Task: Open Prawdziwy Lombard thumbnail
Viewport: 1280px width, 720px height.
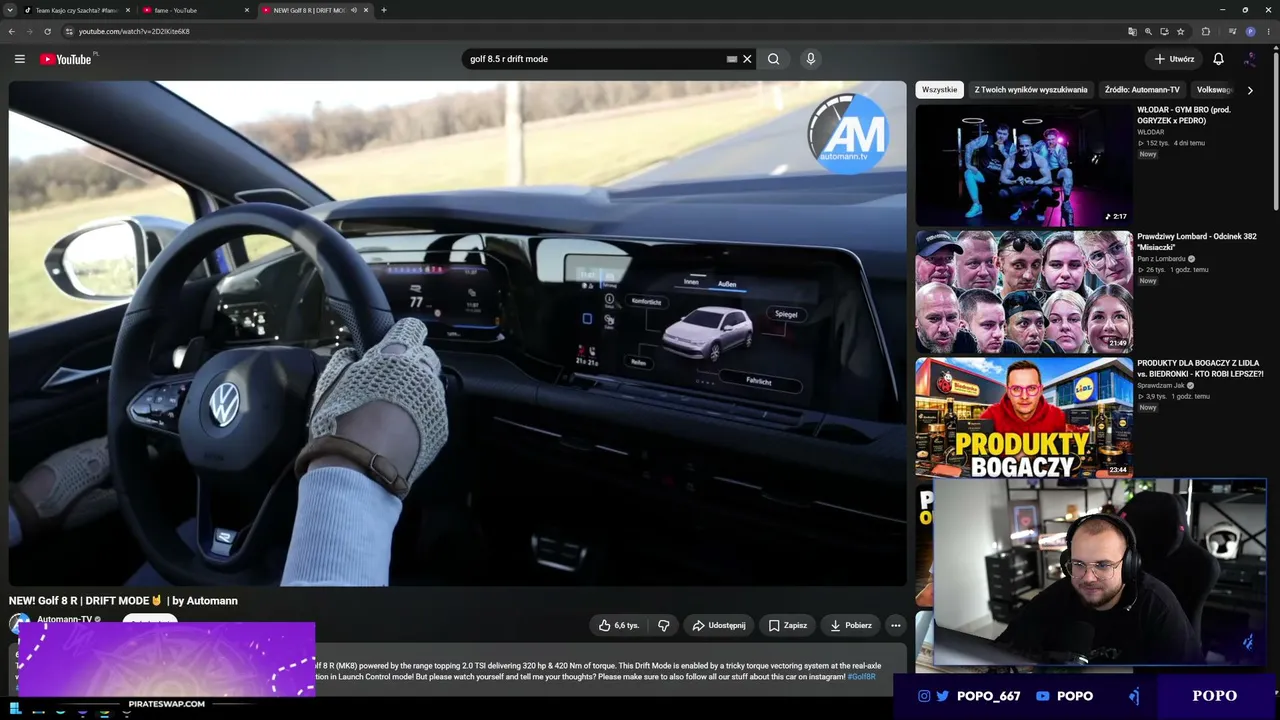Action: tap(1024, 292)
